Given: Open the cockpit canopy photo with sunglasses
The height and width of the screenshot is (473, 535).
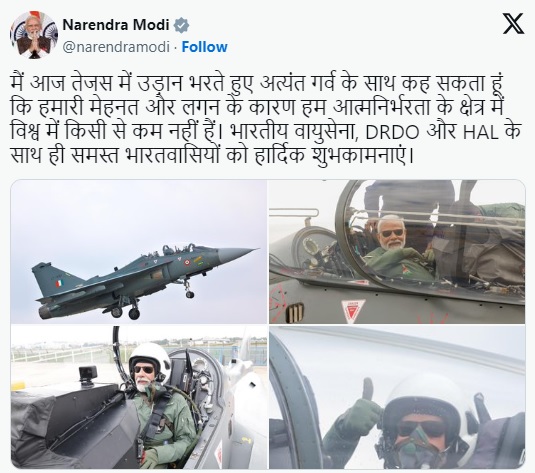Looking at the screenshot, I should 397,252.
